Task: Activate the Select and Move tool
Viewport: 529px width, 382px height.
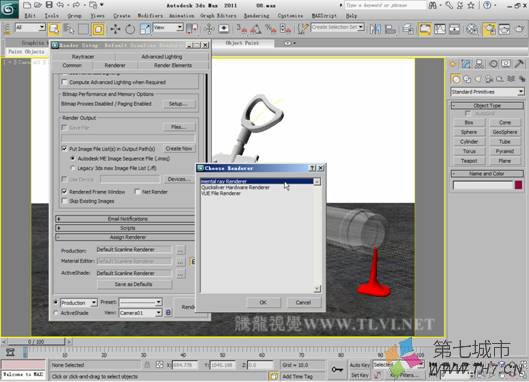Action: pyautogui.click(x=115, y=29)
